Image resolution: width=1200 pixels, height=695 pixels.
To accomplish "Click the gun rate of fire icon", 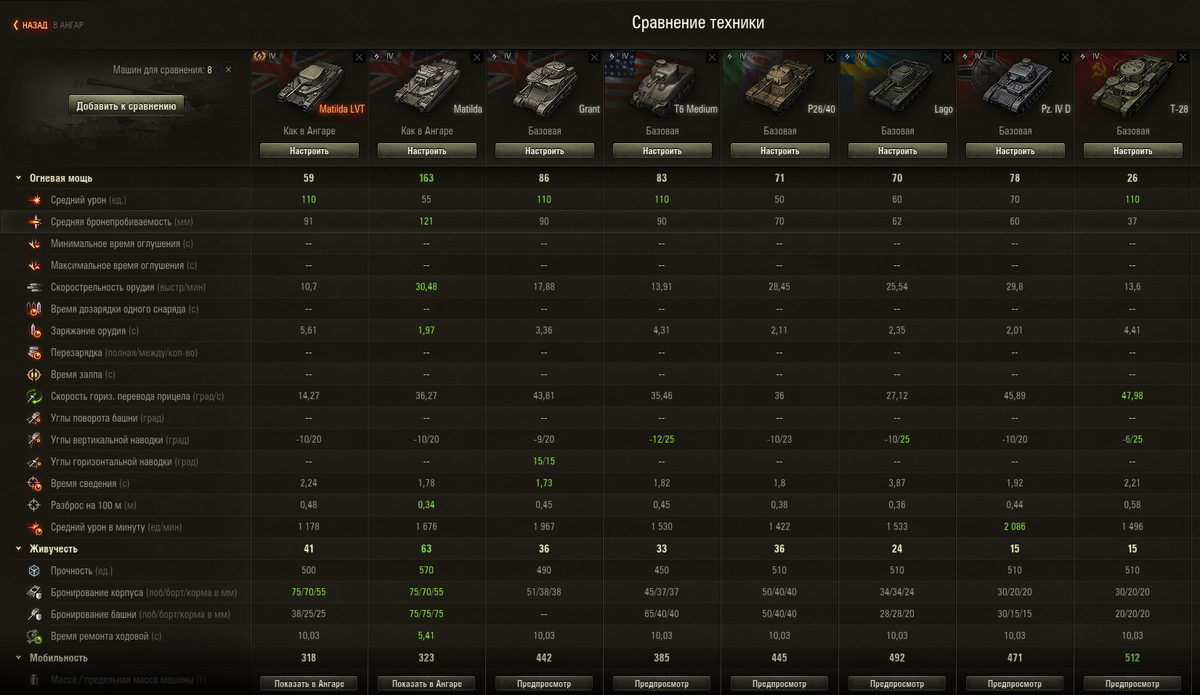I will point(34,287).
